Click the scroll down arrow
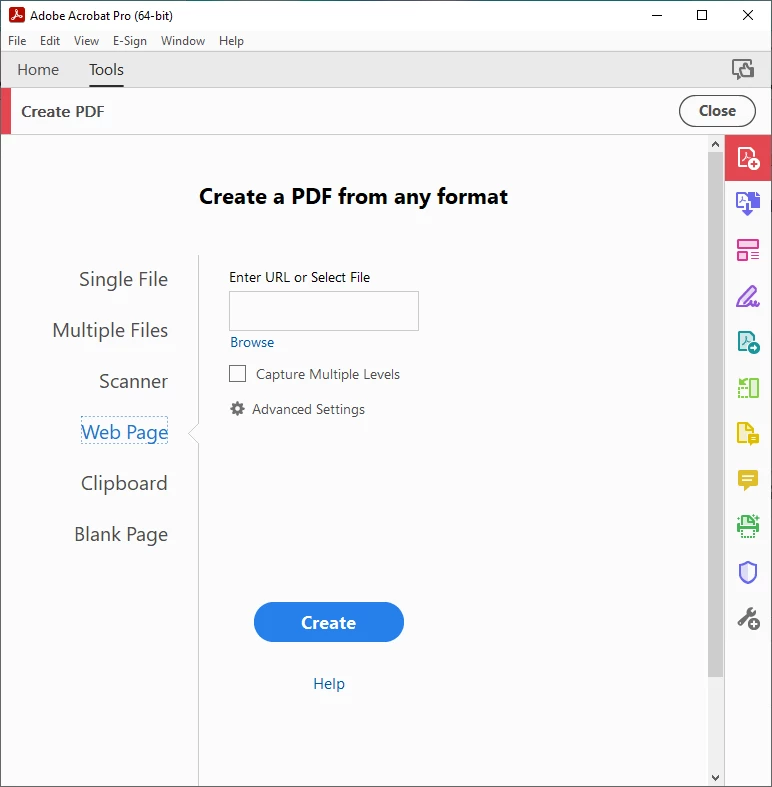772x787 pixels. click(x=715, y=778)
